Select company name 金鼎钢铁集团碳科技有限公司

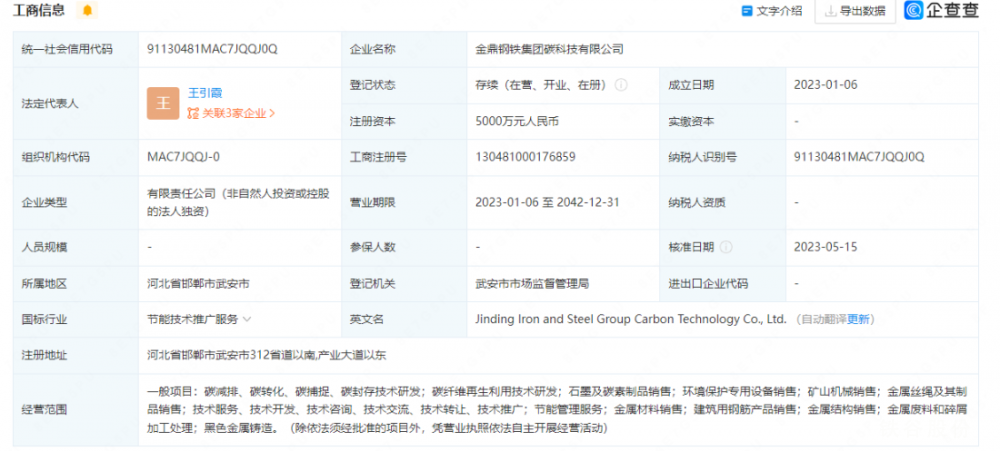click(x=549, y=49)
